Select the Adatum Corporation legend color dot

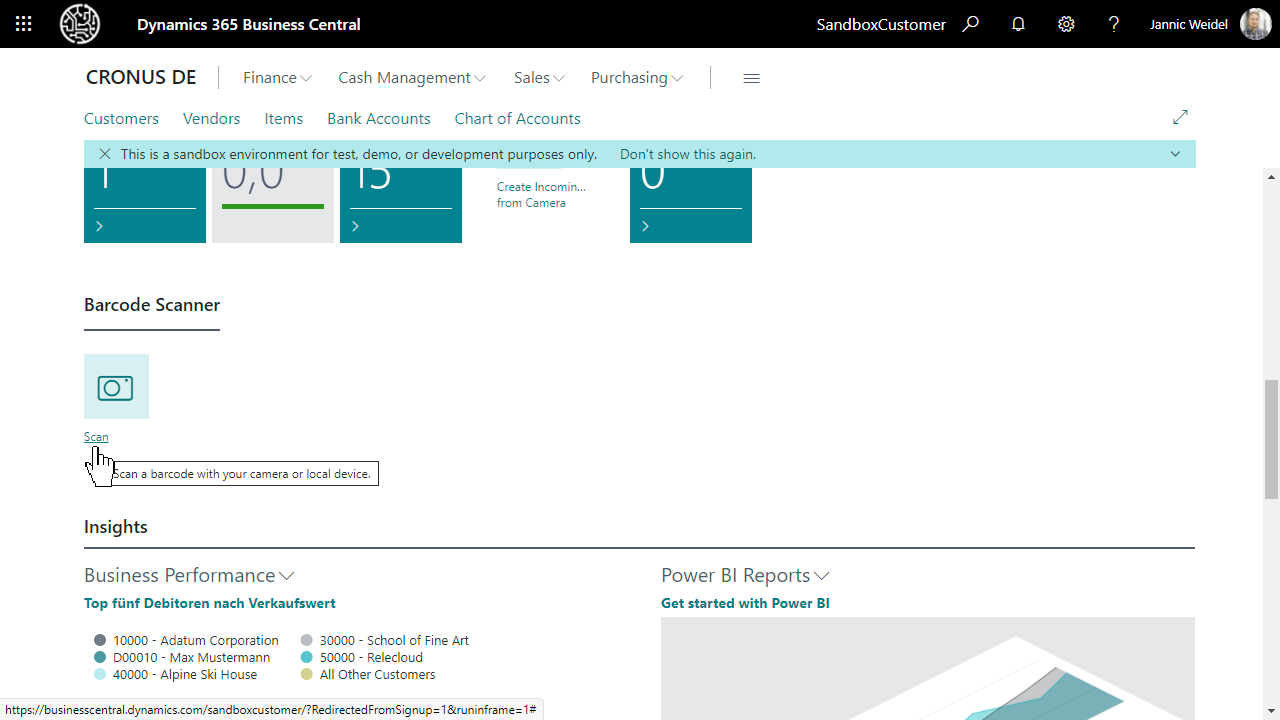tap(99, 640)
